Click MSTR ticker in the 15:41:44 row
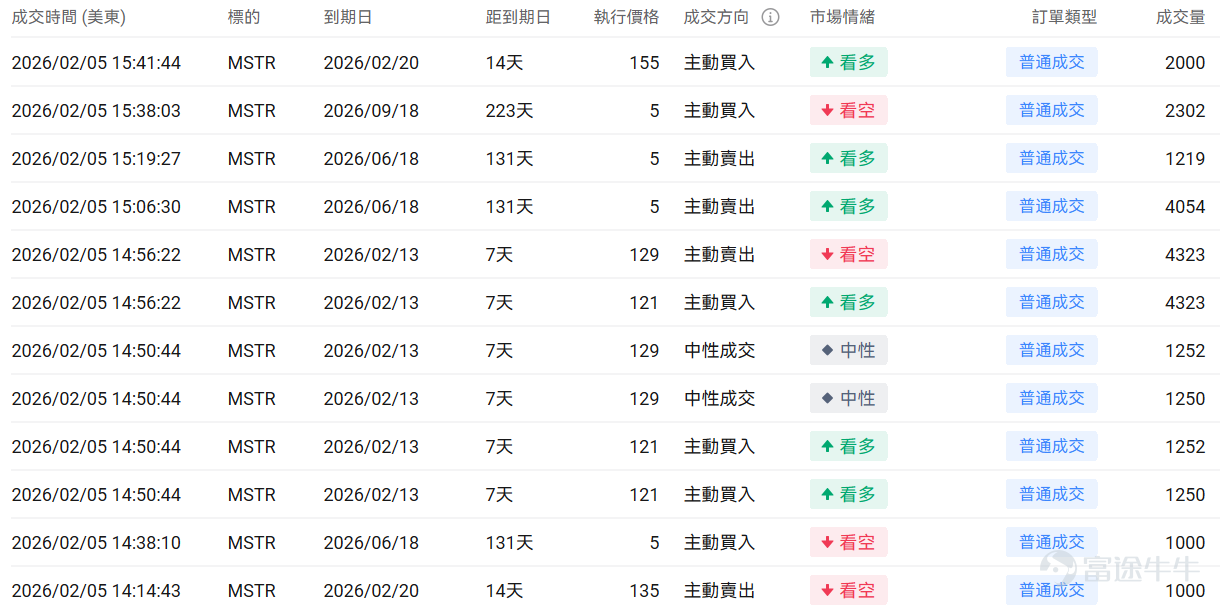 (251, 63)
